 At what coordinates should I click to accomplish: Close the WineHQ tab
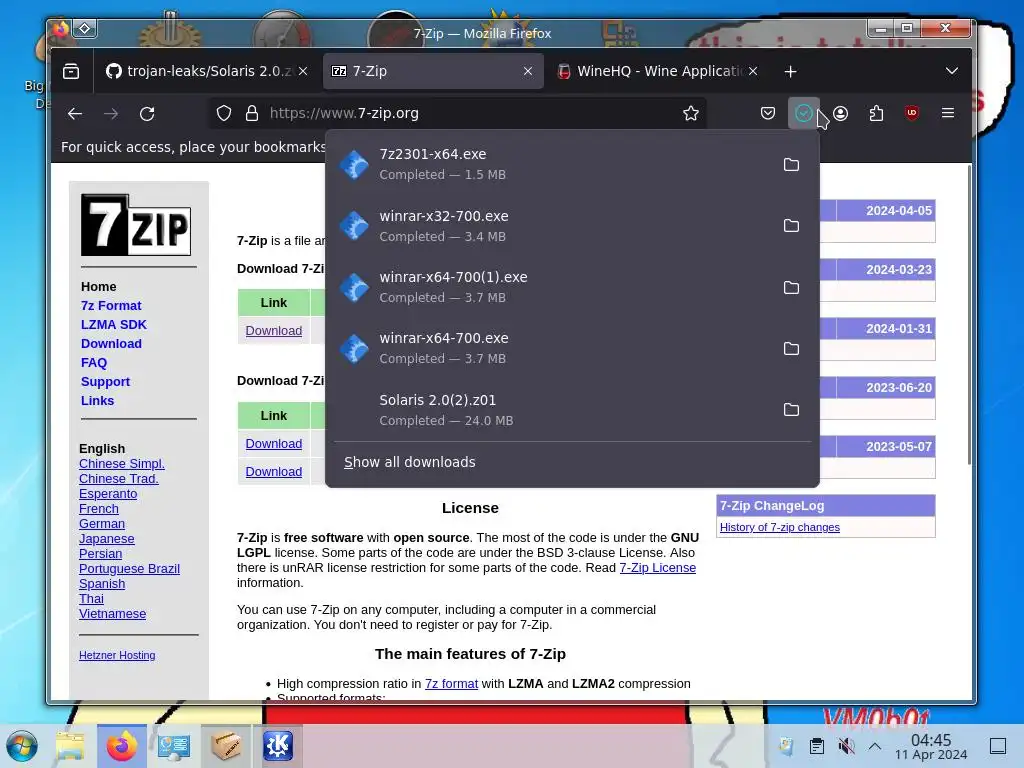pos(753,71)
